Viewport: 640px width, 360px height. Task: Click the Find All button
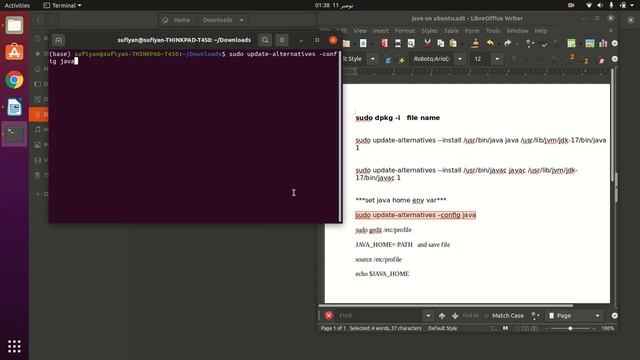(x=471, y=316)
